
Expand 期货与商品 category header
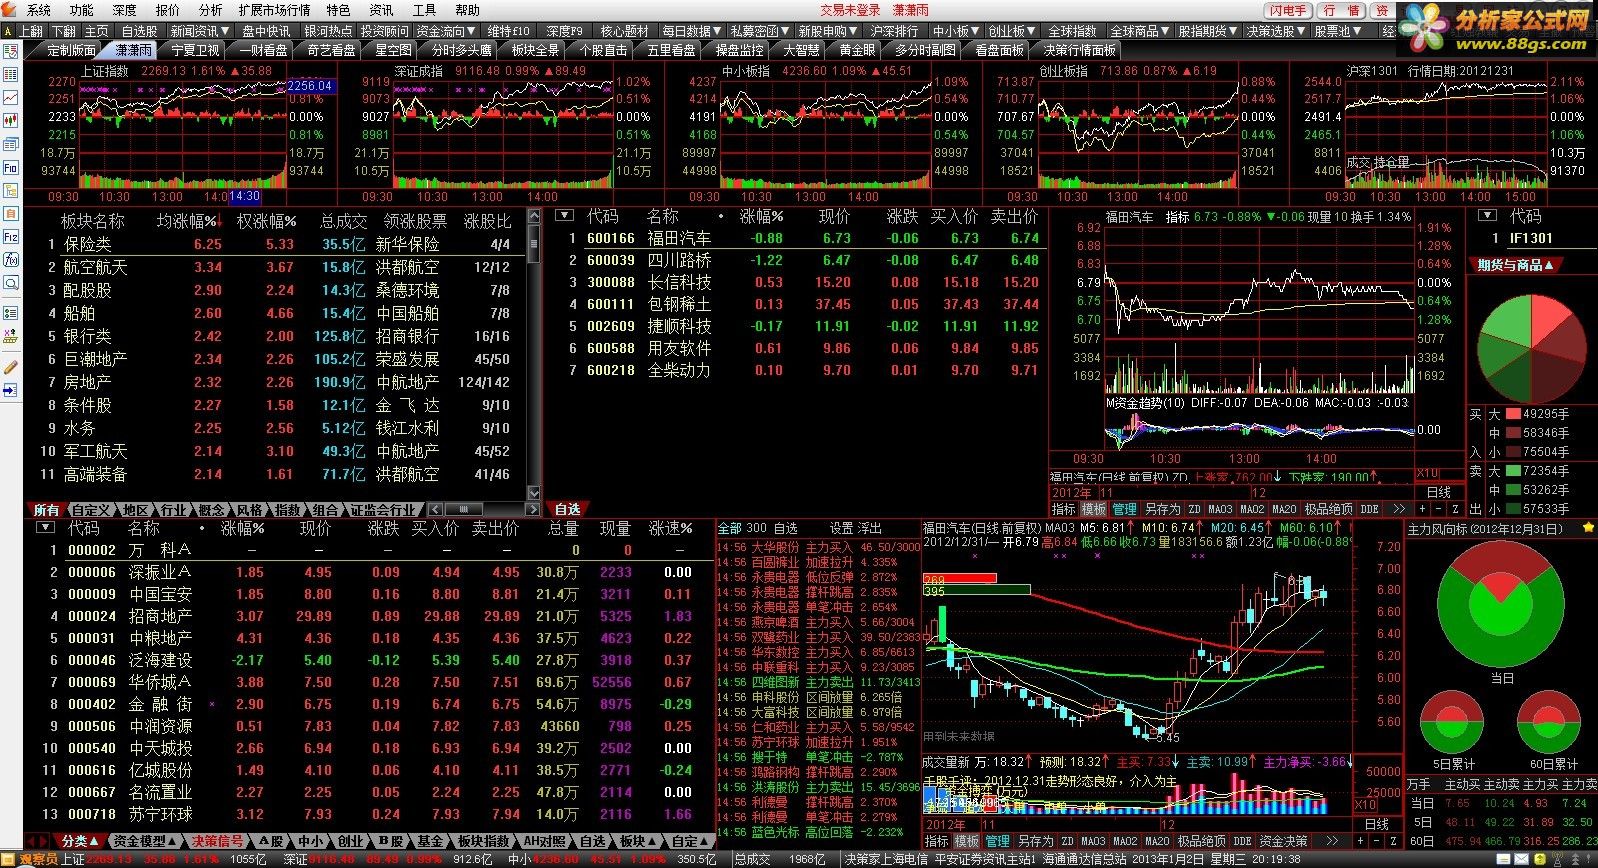pyautogui.click(x=1516, y=265)
